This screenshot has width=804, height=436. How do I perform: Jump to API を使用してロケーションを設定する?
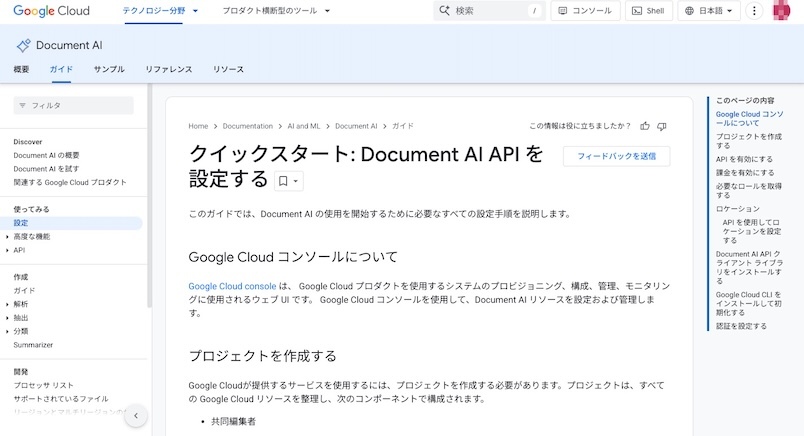point(752,231)
